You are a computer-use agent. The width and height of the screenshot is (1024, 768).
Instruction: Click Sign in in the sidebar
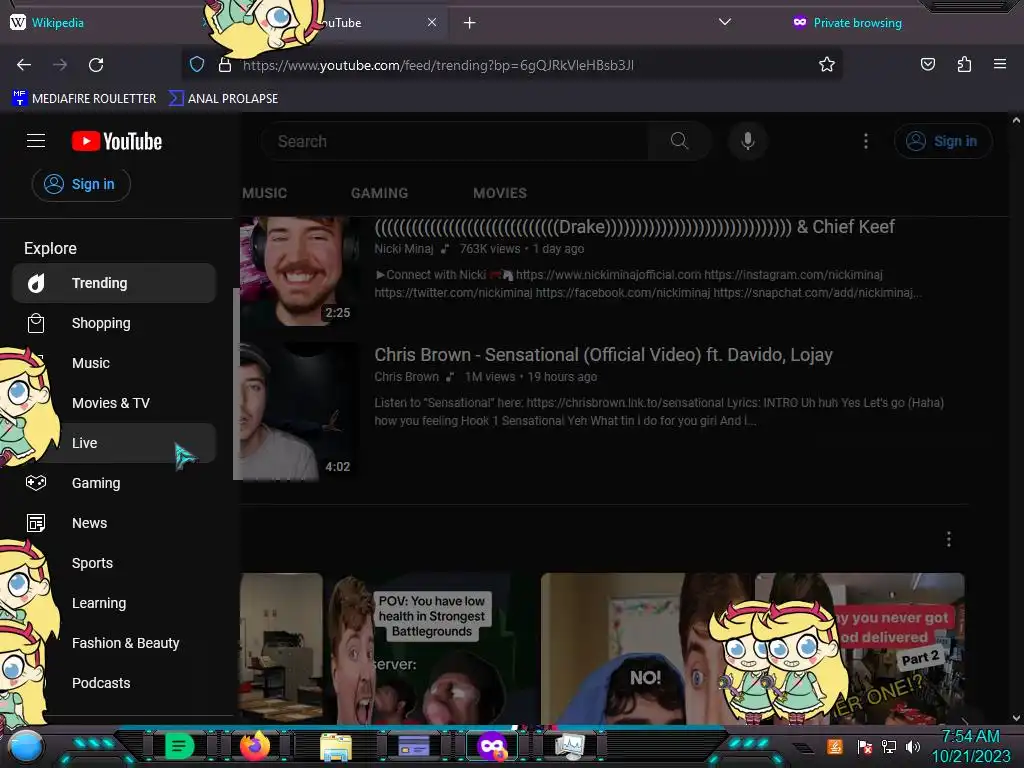81,184
